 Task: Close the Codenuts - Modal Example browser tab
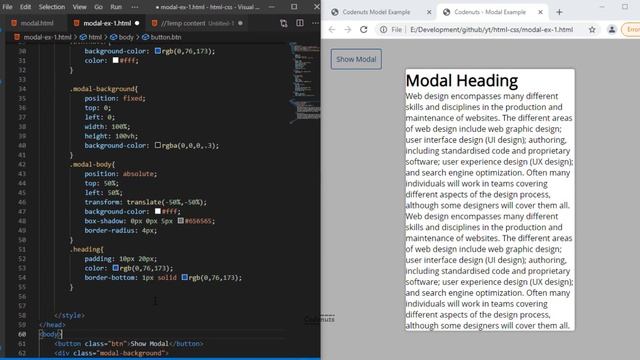click(540, 12)
